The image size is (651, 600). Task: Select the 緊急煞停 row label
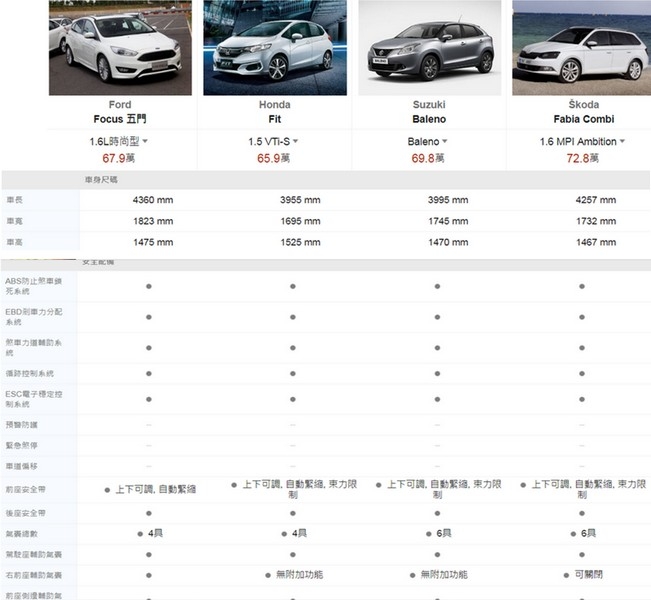(21, 446)
